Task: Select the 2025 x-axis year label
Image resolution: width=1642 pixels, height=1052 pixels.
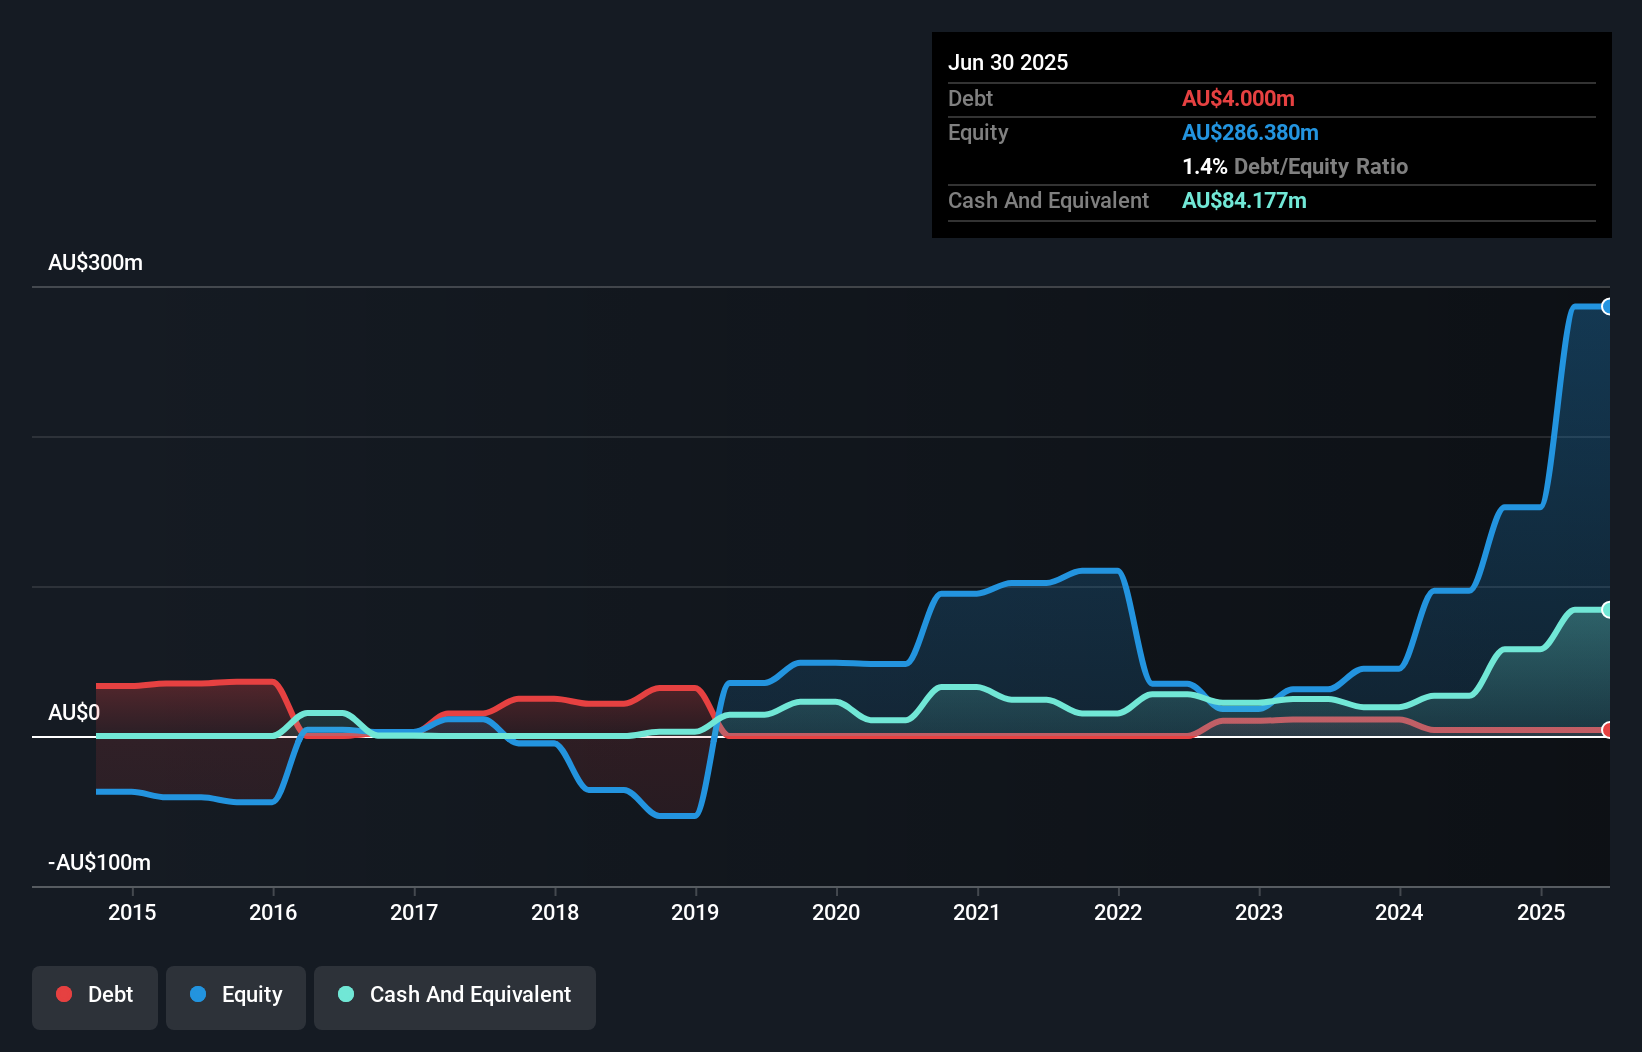Action: tap(1541, 912)
